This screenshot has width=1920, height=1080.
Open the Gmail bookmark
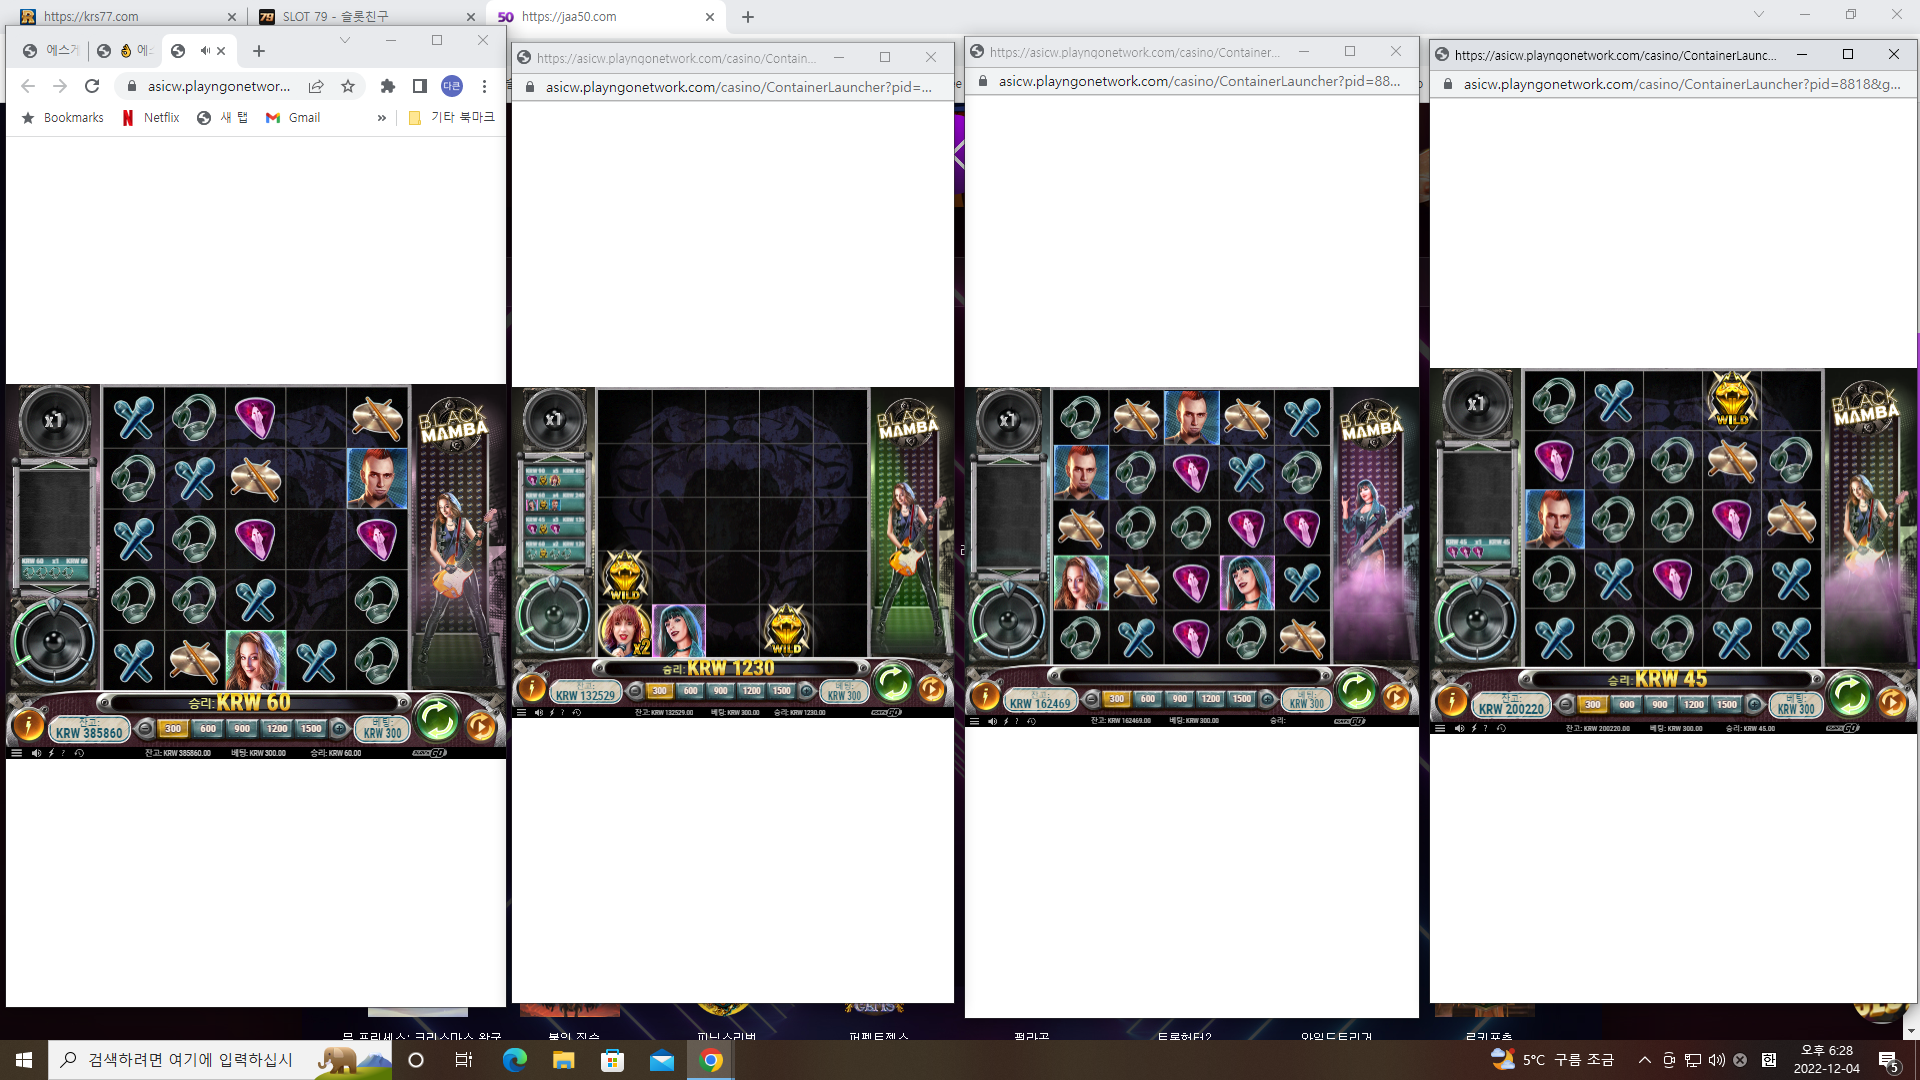293,118
